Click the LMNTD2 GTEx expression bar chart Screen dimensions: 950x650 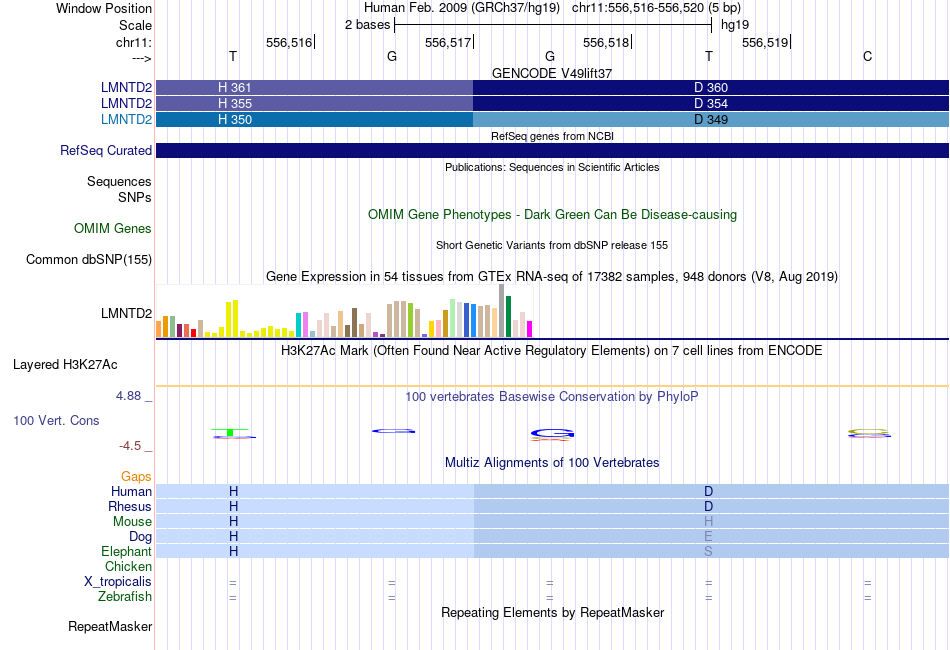pos(344,311)
